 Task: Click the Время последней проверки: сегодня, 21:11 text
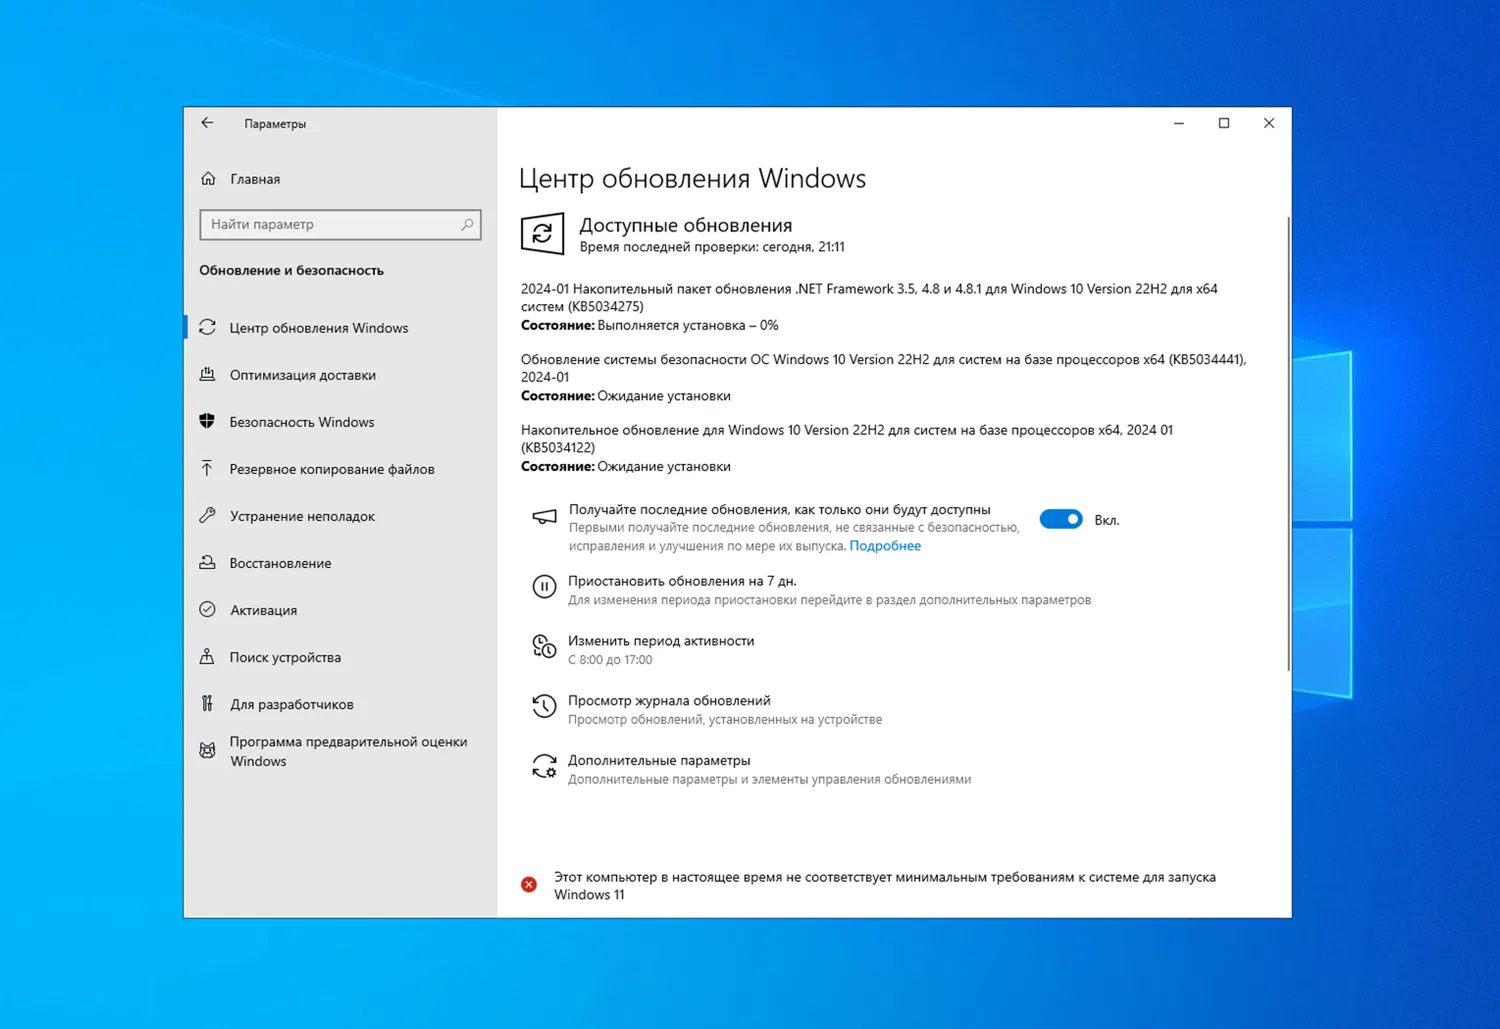[712, 247]
